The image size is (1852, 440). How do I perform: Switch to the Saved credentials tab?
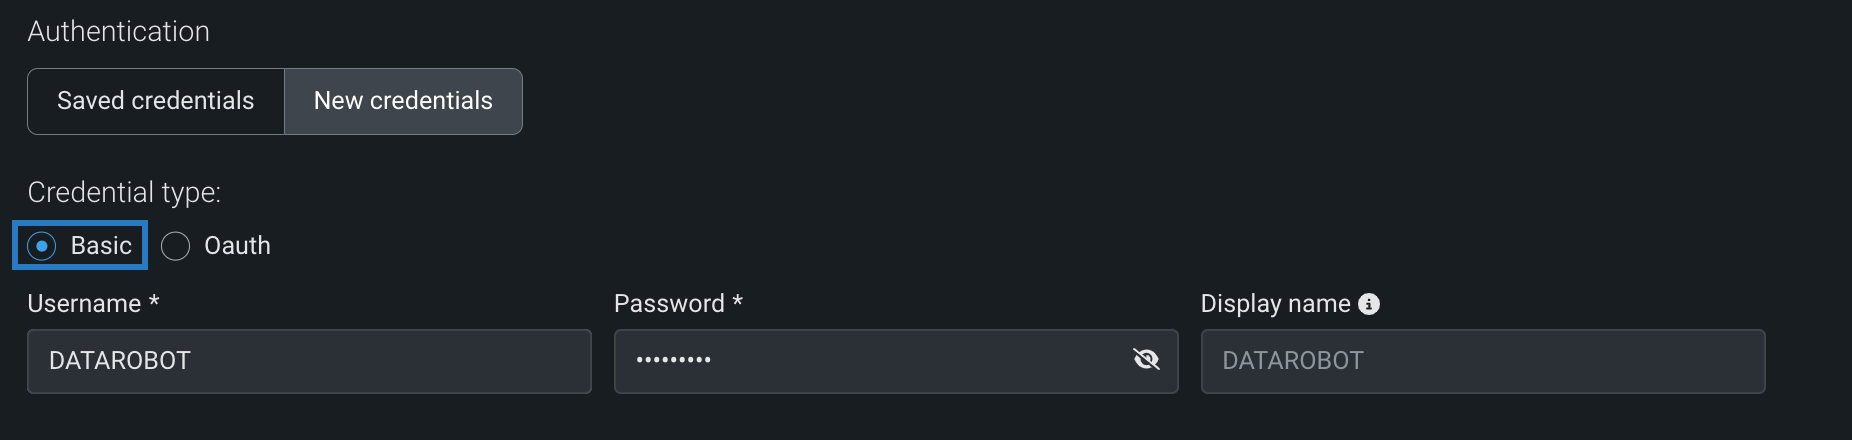click(x=156, y=101)
